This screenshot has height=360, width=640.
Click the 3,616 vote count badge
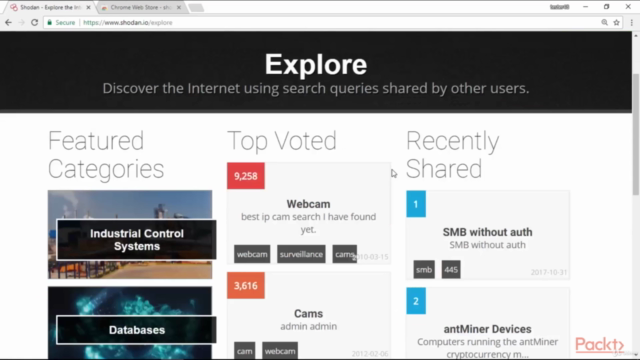coord(246,285)
